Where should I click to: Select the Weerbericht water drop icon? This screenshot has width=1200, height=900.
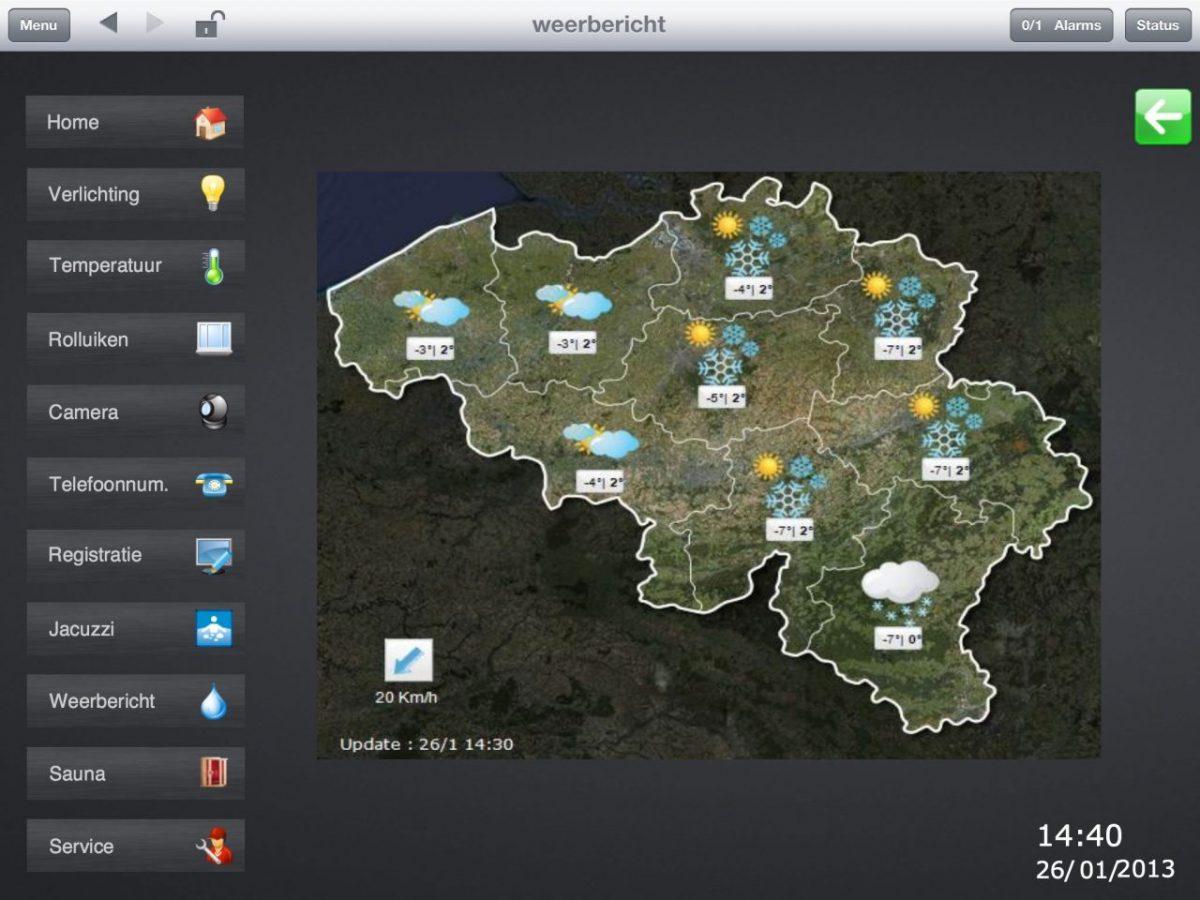[x=213, y=701]
